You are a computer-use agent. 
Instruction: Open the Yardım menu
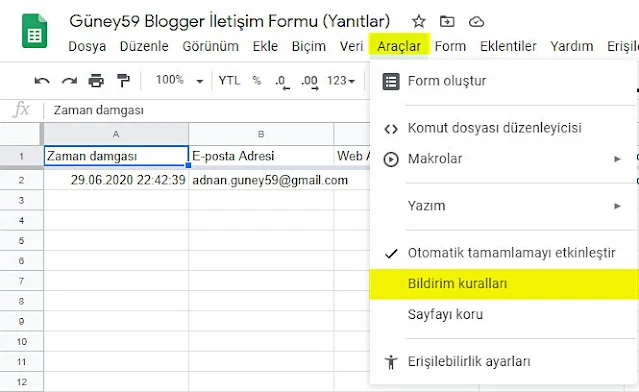pos(572,46)
